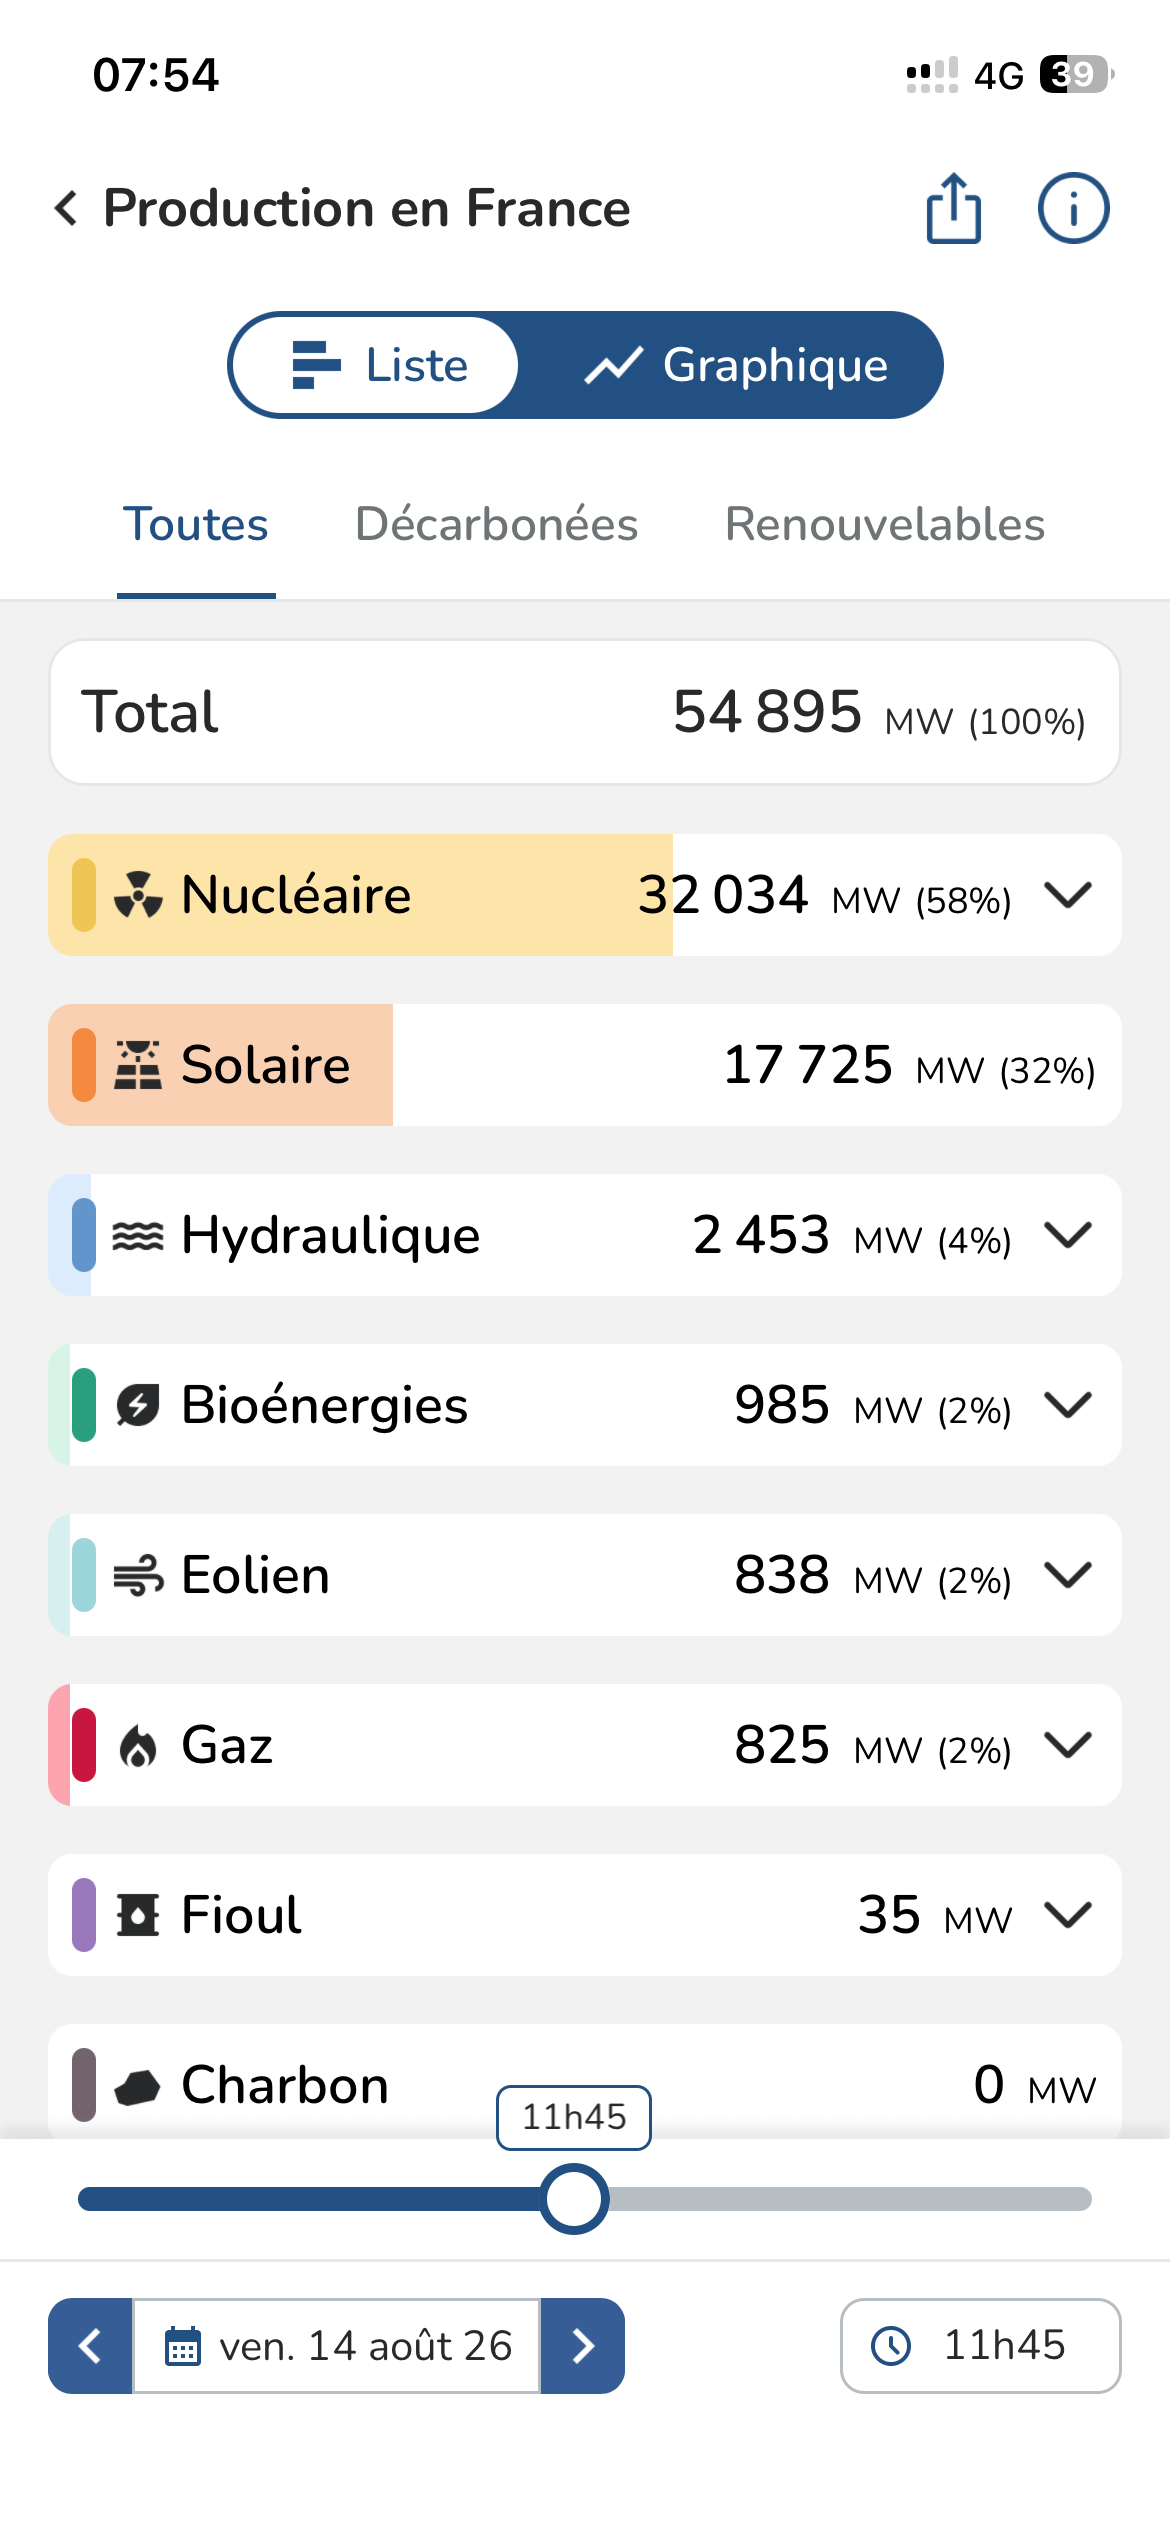
Task: Select the Décarbonées tab
Action: point(497,524)
